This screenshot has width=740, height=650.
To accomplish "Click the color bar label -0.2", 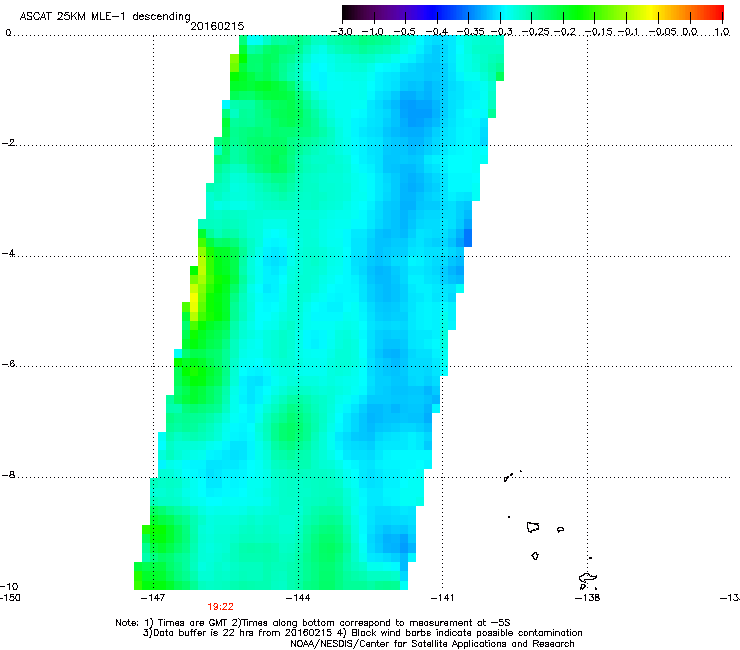I will (x=565, y=32).
